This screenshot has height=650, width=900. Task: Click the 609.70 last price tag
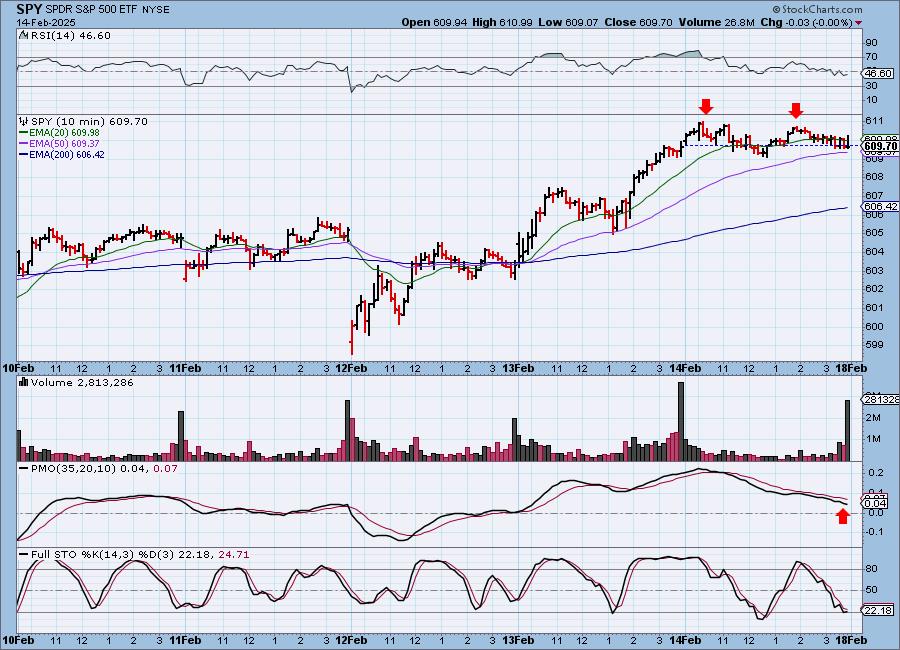(880, 146)
